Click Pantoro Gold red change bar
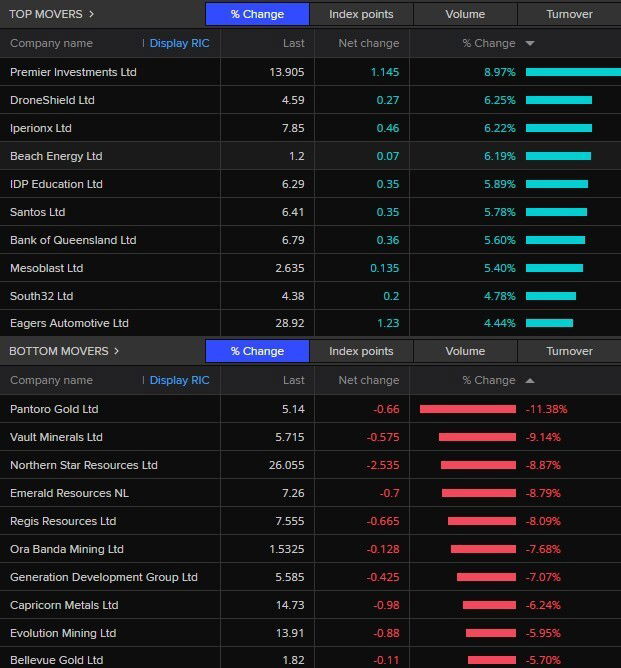 point(468,409)
